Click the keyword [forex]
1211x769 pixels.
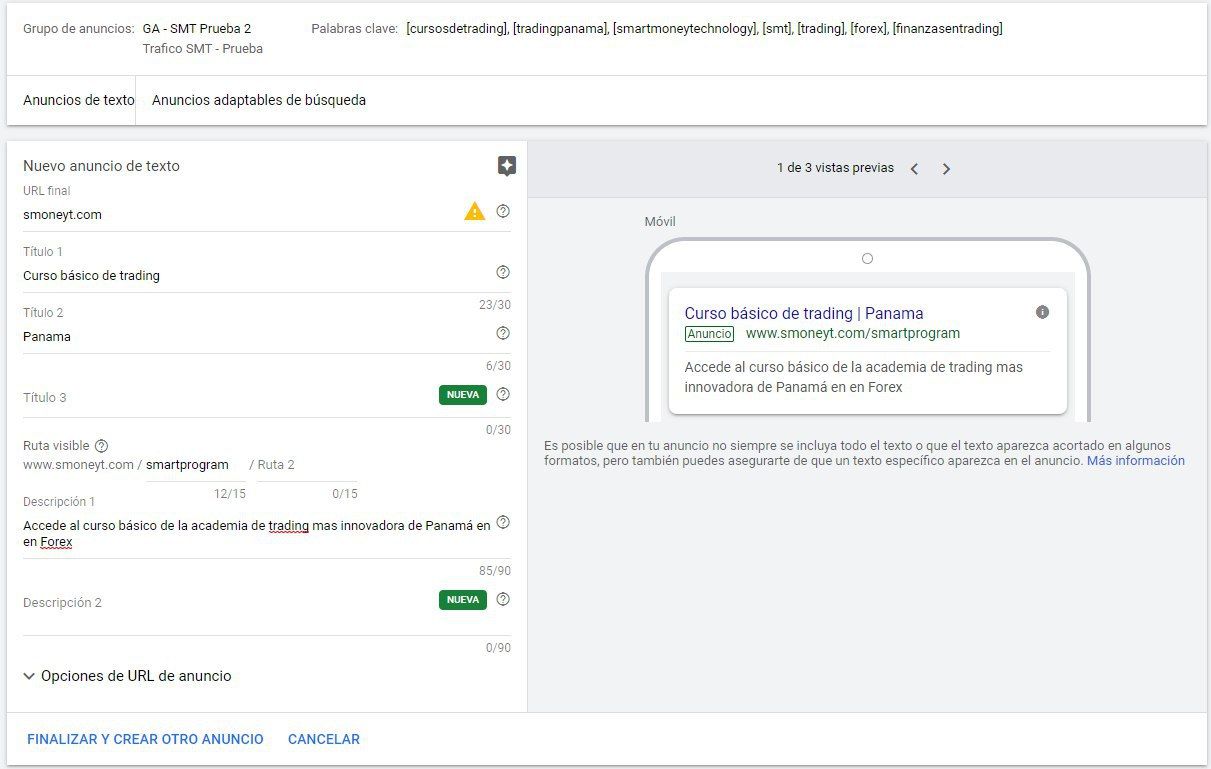click(868, 29)
